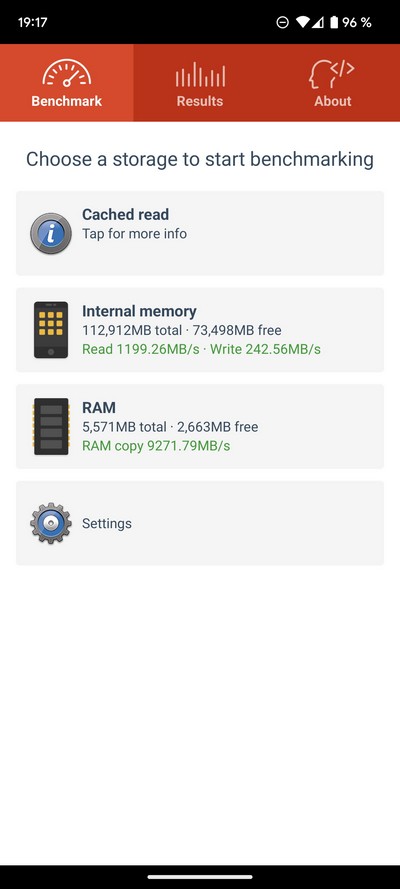
Task: Tap the RAM chip icon
Action: pyautogui.click(x=51, y=426)
